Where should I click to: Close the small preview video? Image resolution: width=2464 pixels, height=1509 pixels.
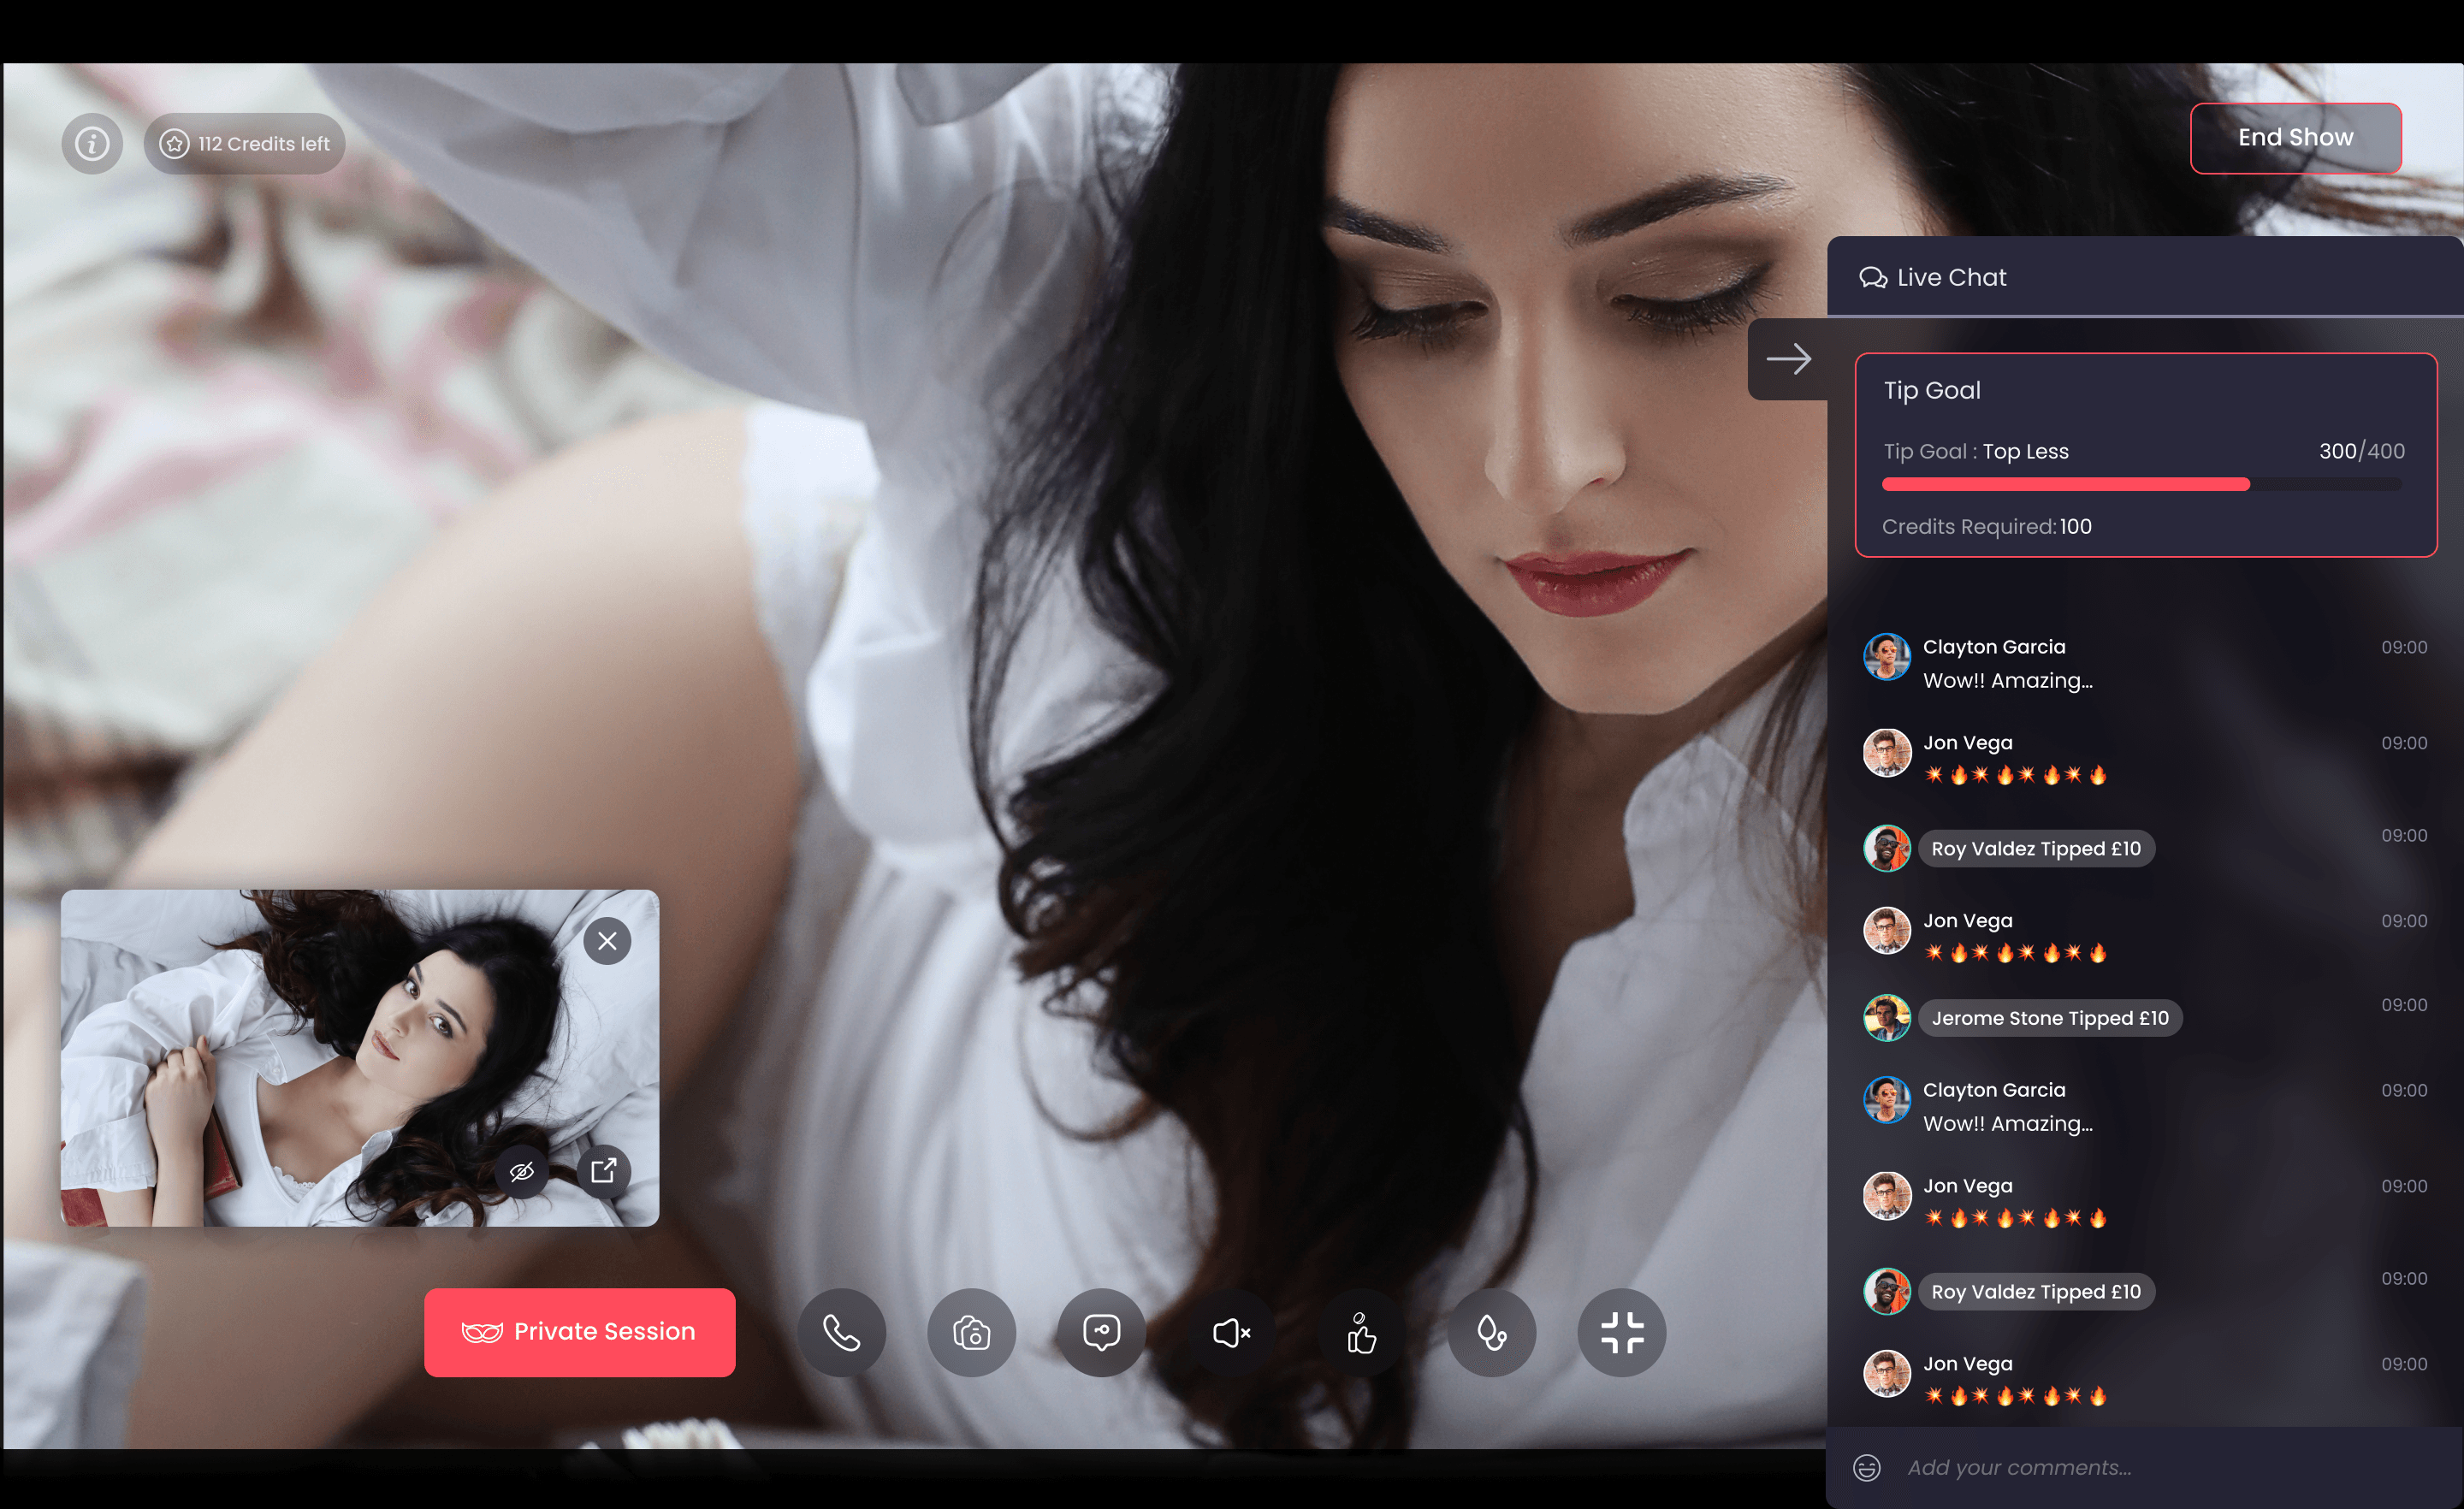(607, 941)
